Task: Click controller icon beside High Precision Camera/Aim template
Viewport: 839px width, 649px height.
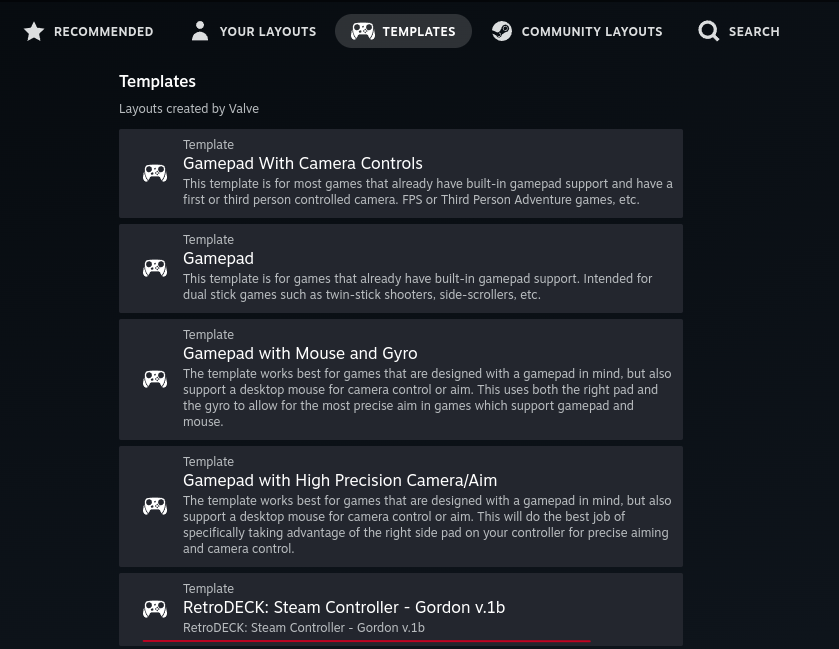Action: point(155,506)
